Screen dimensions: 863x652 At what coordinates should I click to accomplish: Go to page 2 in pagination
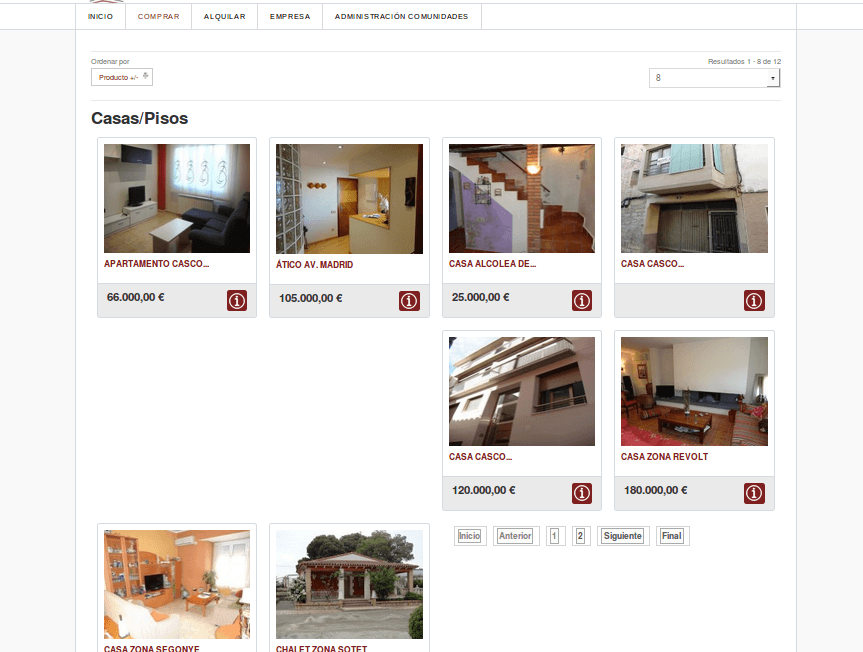[581, 536]
